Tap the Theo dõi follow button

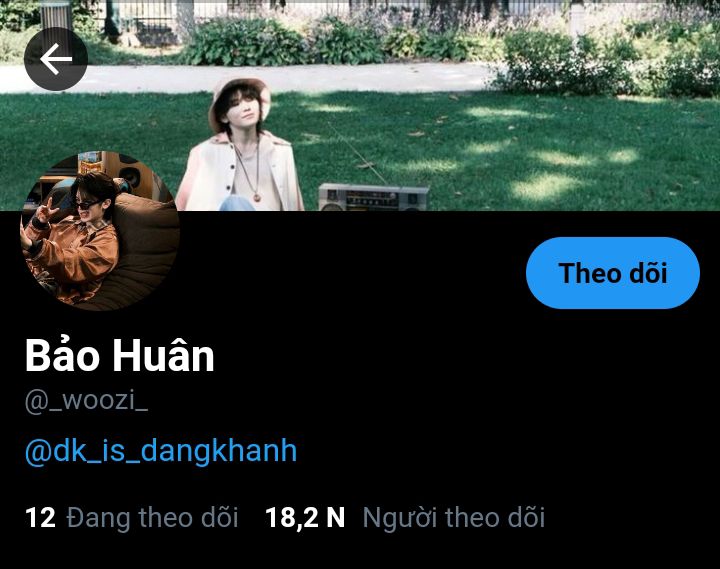[x=613, y=273]
